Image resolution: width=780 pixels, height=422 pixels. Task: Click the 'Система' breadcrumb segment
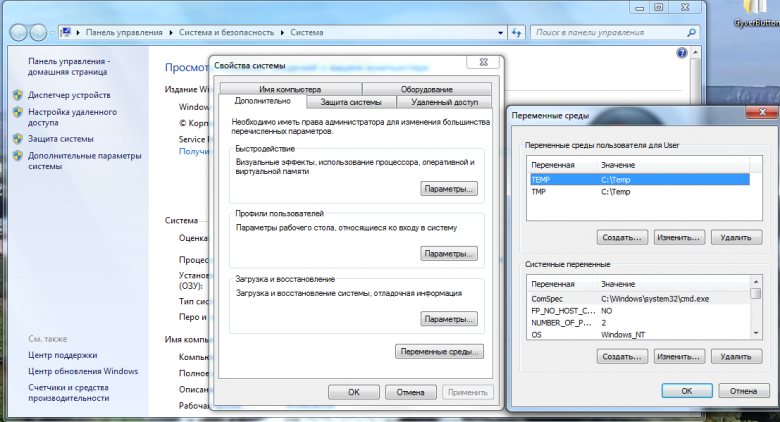[306, 32]
